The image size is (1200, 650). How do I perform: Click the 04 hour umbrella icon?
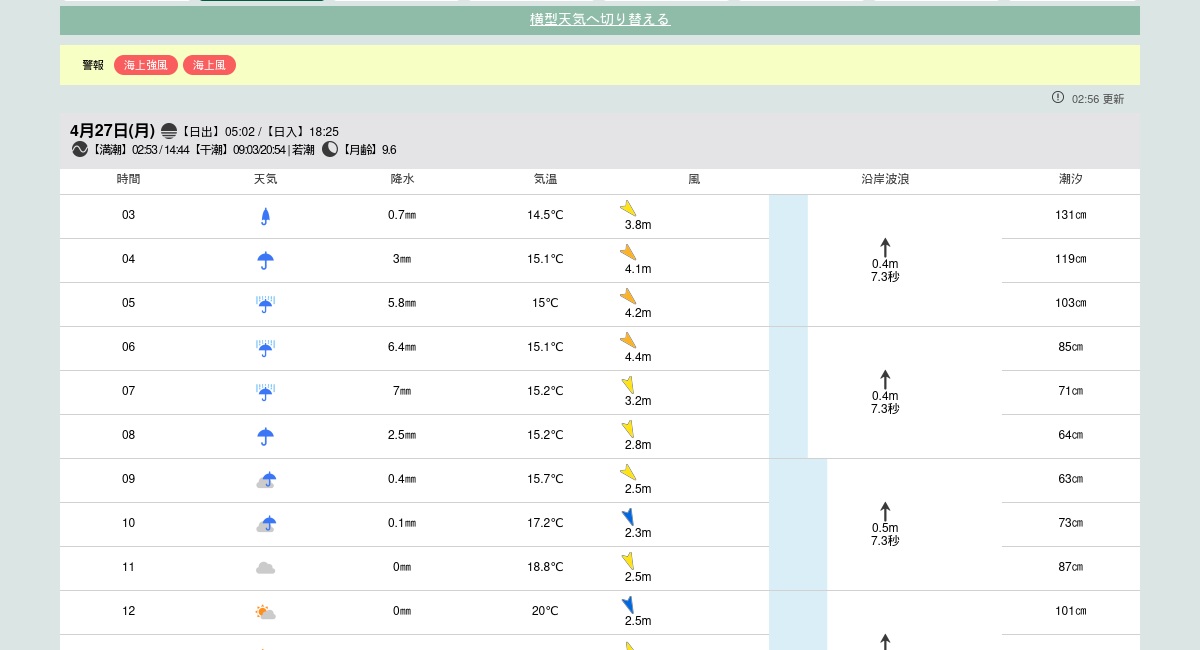click(x=265, y=260)
